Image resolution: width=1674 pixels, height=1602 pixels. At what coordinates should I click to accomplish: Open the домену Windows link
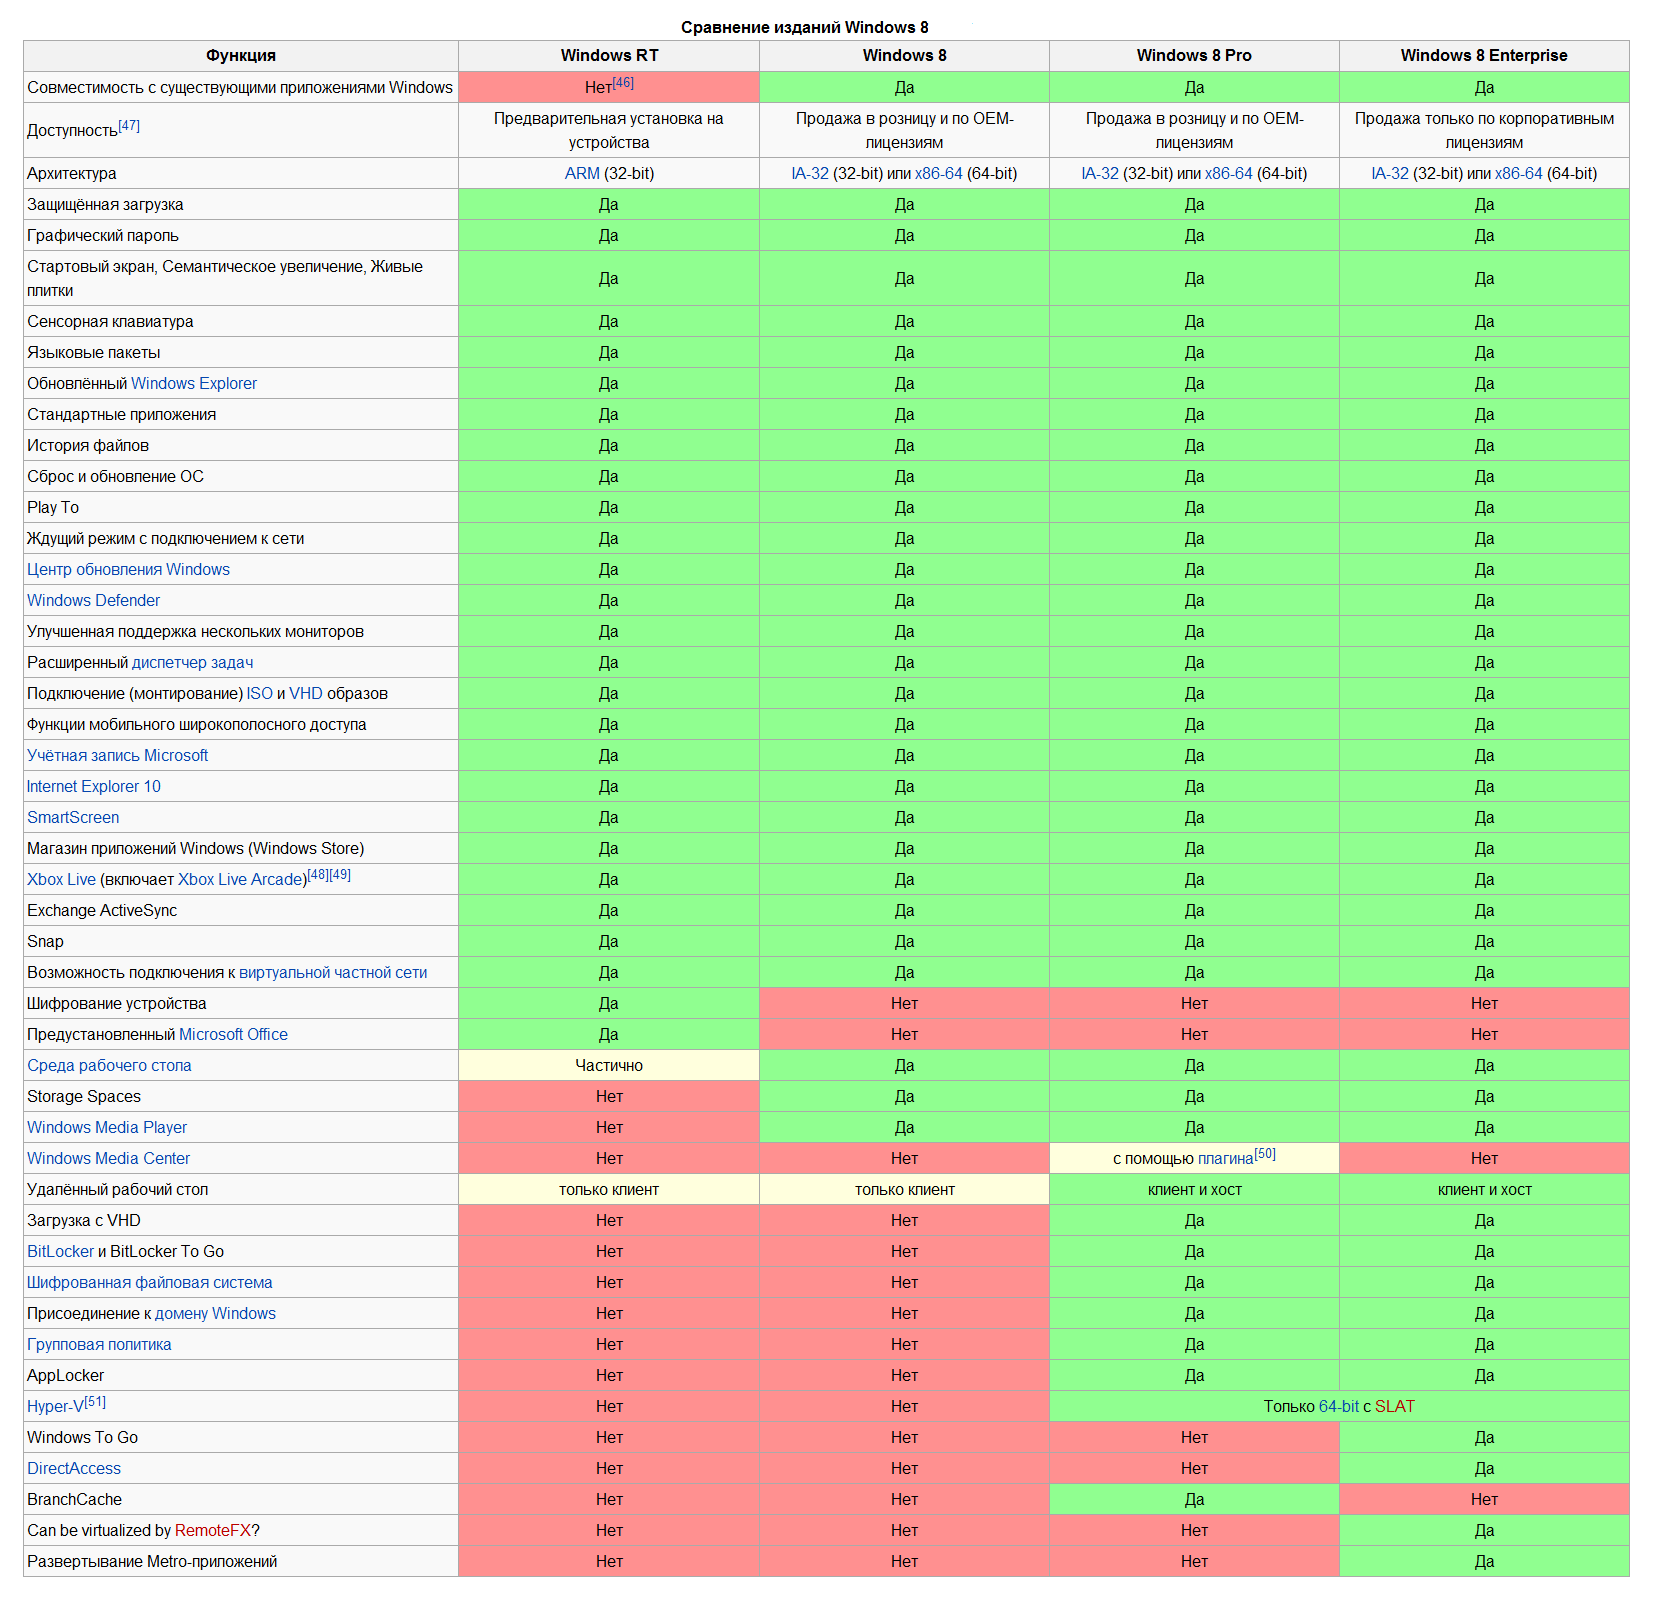click(x=215, y=1313)
